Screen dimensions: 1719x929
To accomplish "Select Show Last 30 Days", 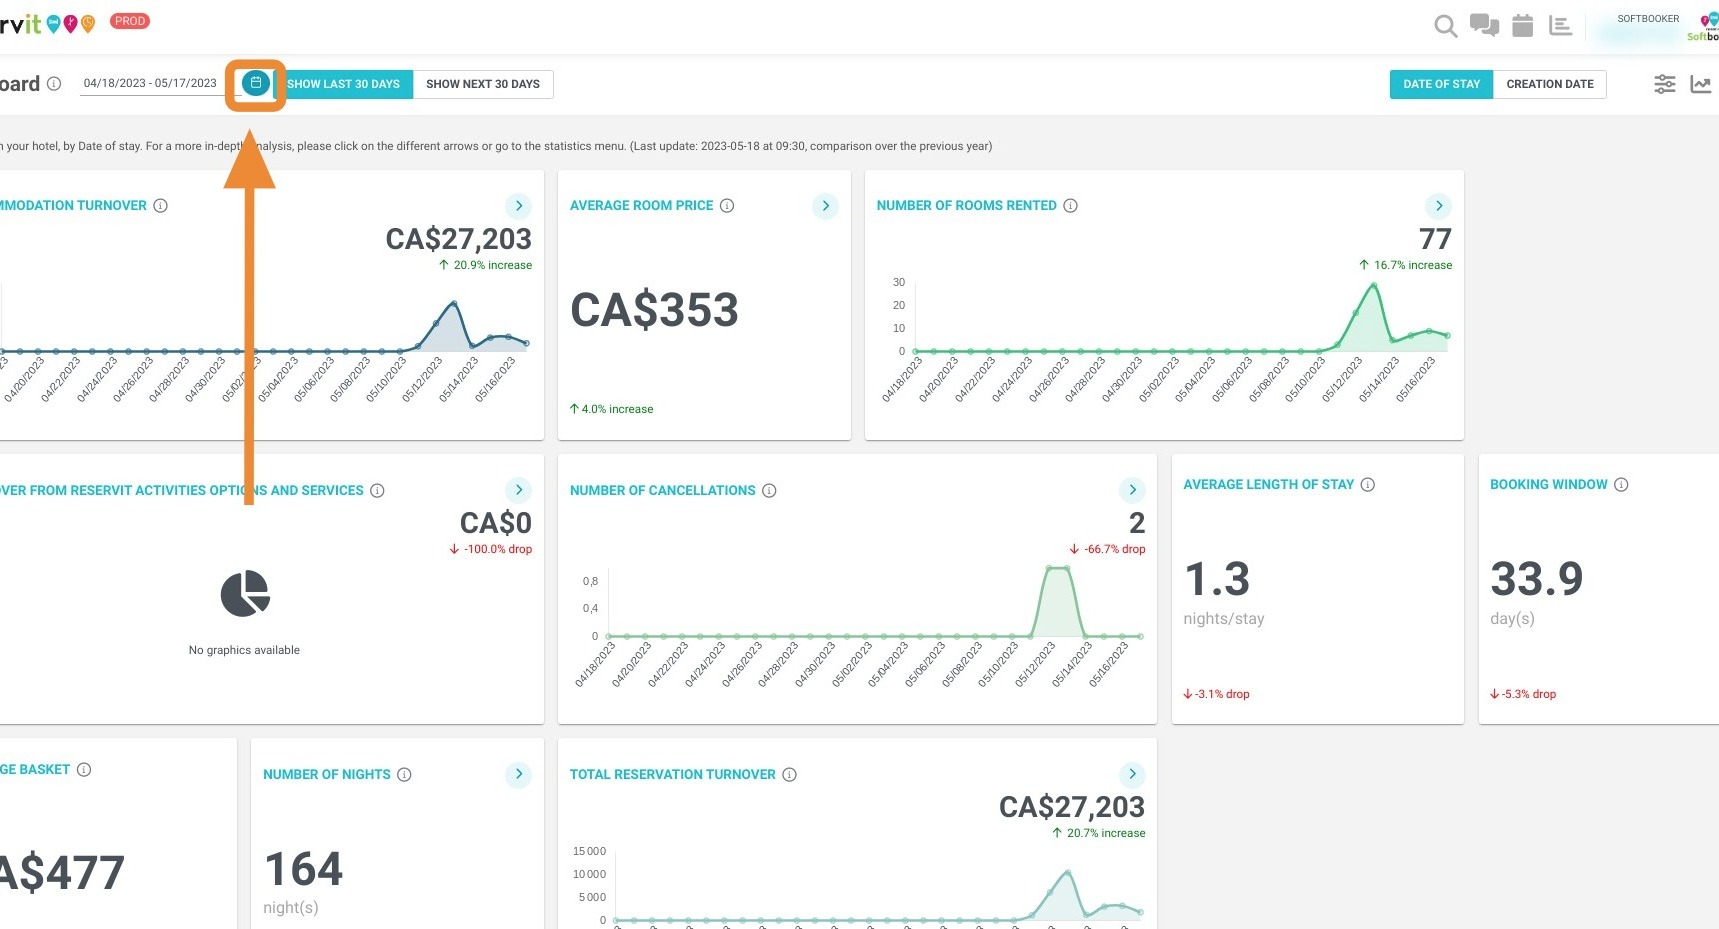I will coord(343,84).
